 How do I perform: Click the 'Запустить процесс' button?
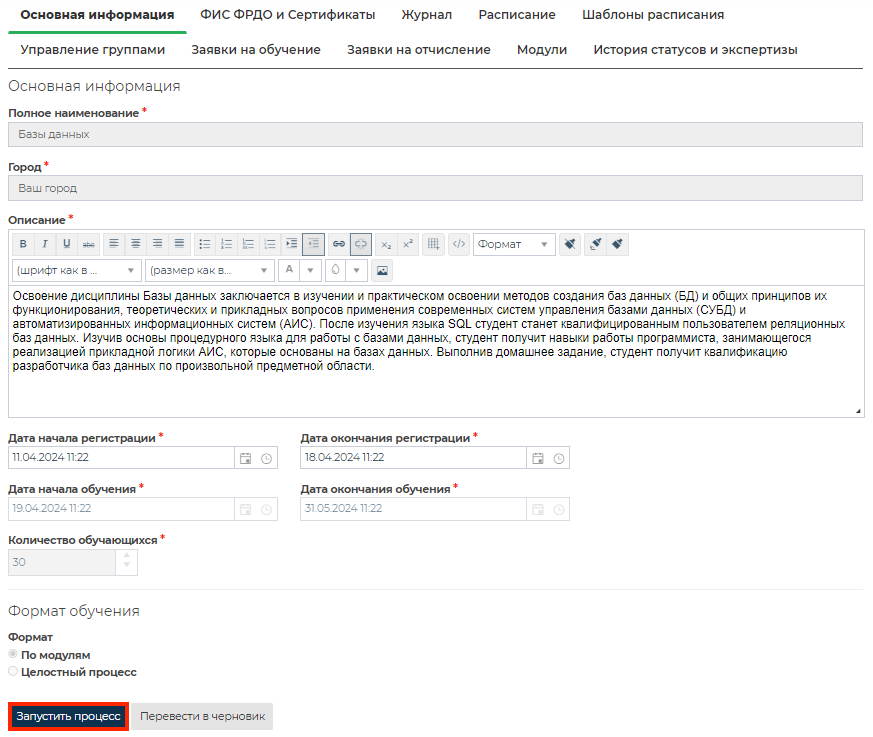(x=69, y=717)
